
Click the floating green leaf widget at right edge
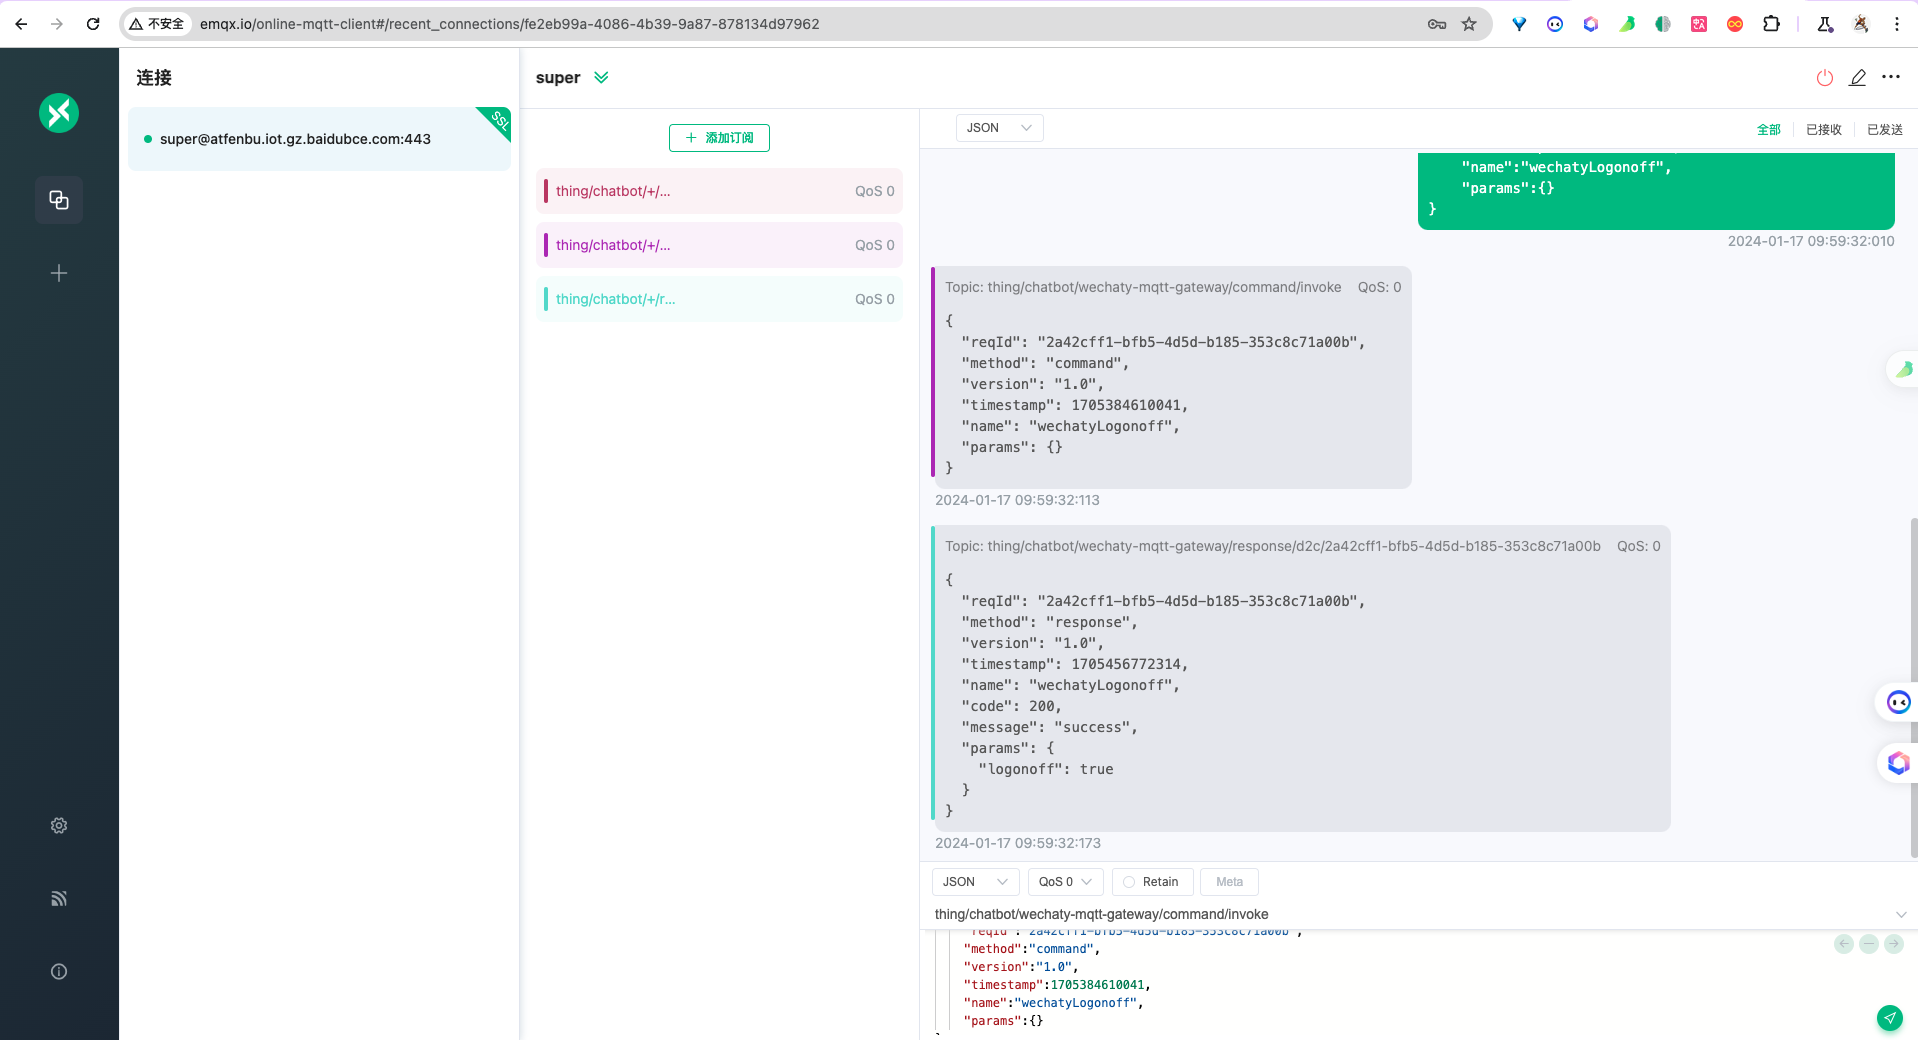pos(1903,370)
